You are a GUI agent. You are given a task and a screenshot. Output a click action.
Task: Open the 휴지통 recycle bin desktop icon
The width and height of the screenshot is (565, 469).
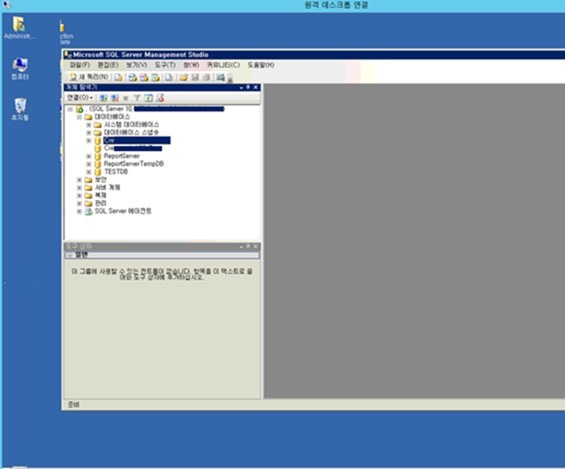pos(20,109)
